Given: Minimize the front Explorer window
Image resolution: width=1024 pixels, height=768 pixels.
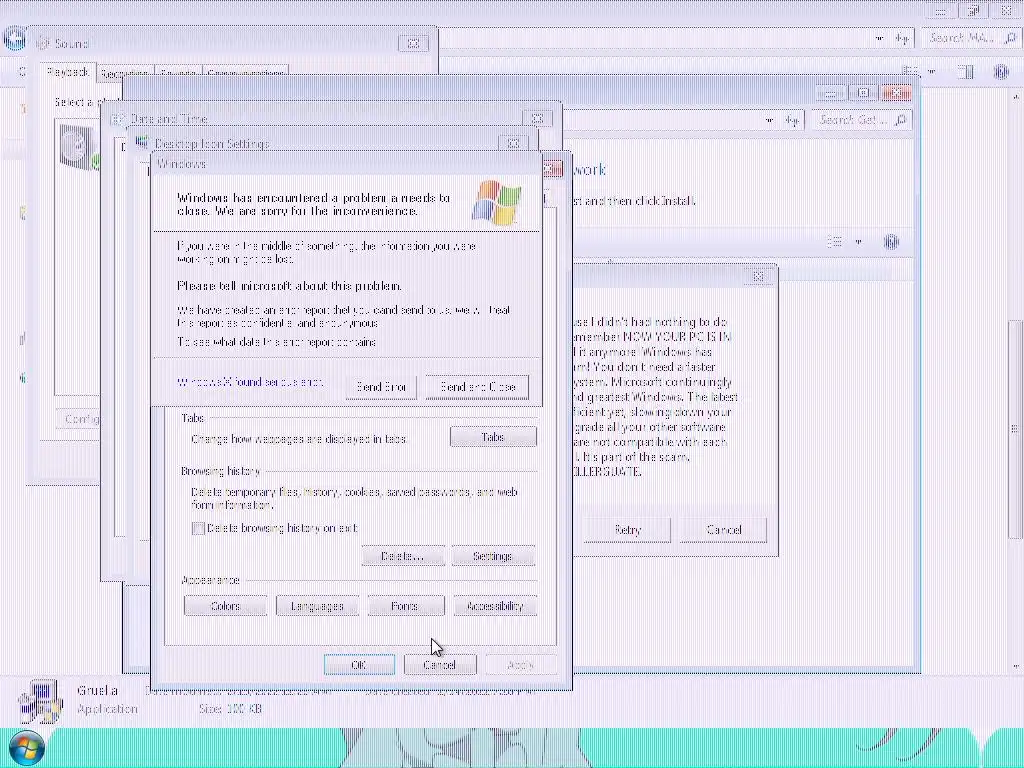Looking at the screenshot, I should point(830,93).
